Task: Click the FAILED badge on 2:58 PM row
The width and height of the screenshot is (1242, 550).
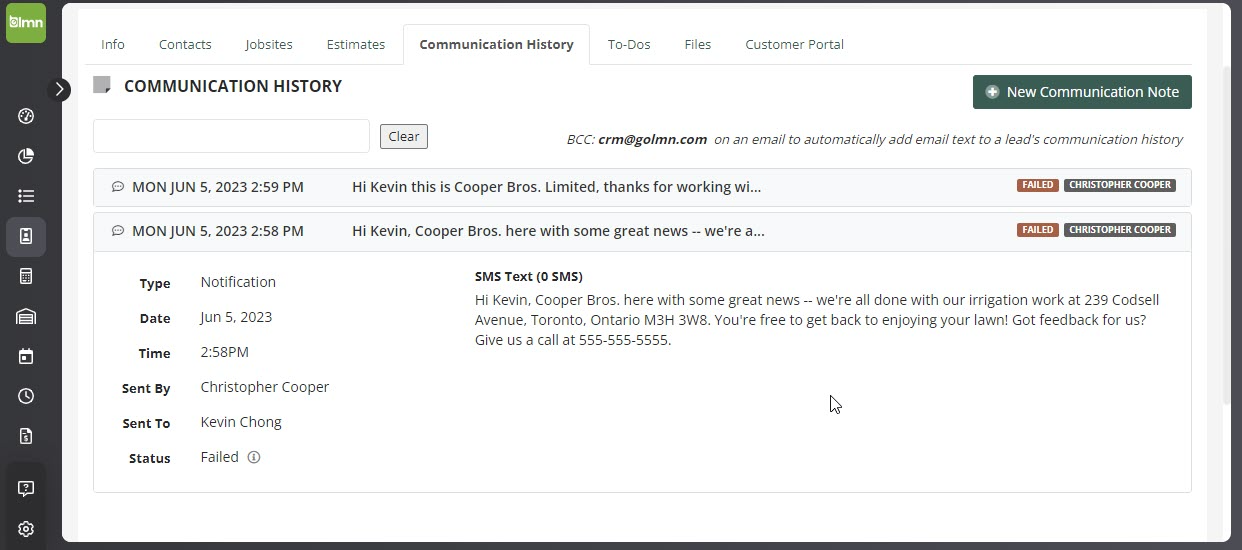Action: click(x=1038, y=229)
